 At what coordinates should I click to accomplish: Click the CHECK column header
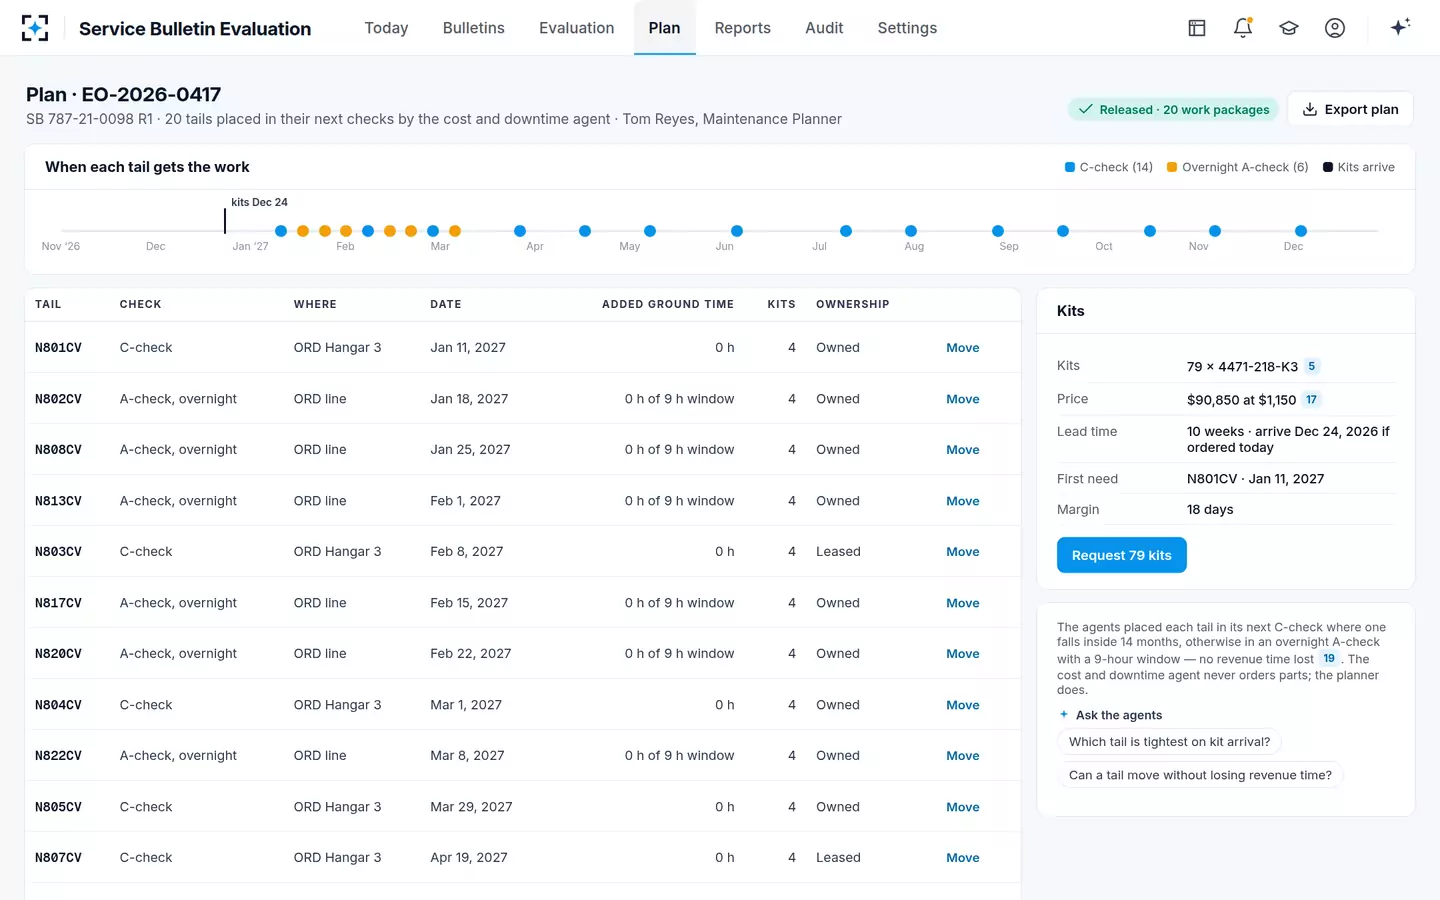tap(140, 304)
